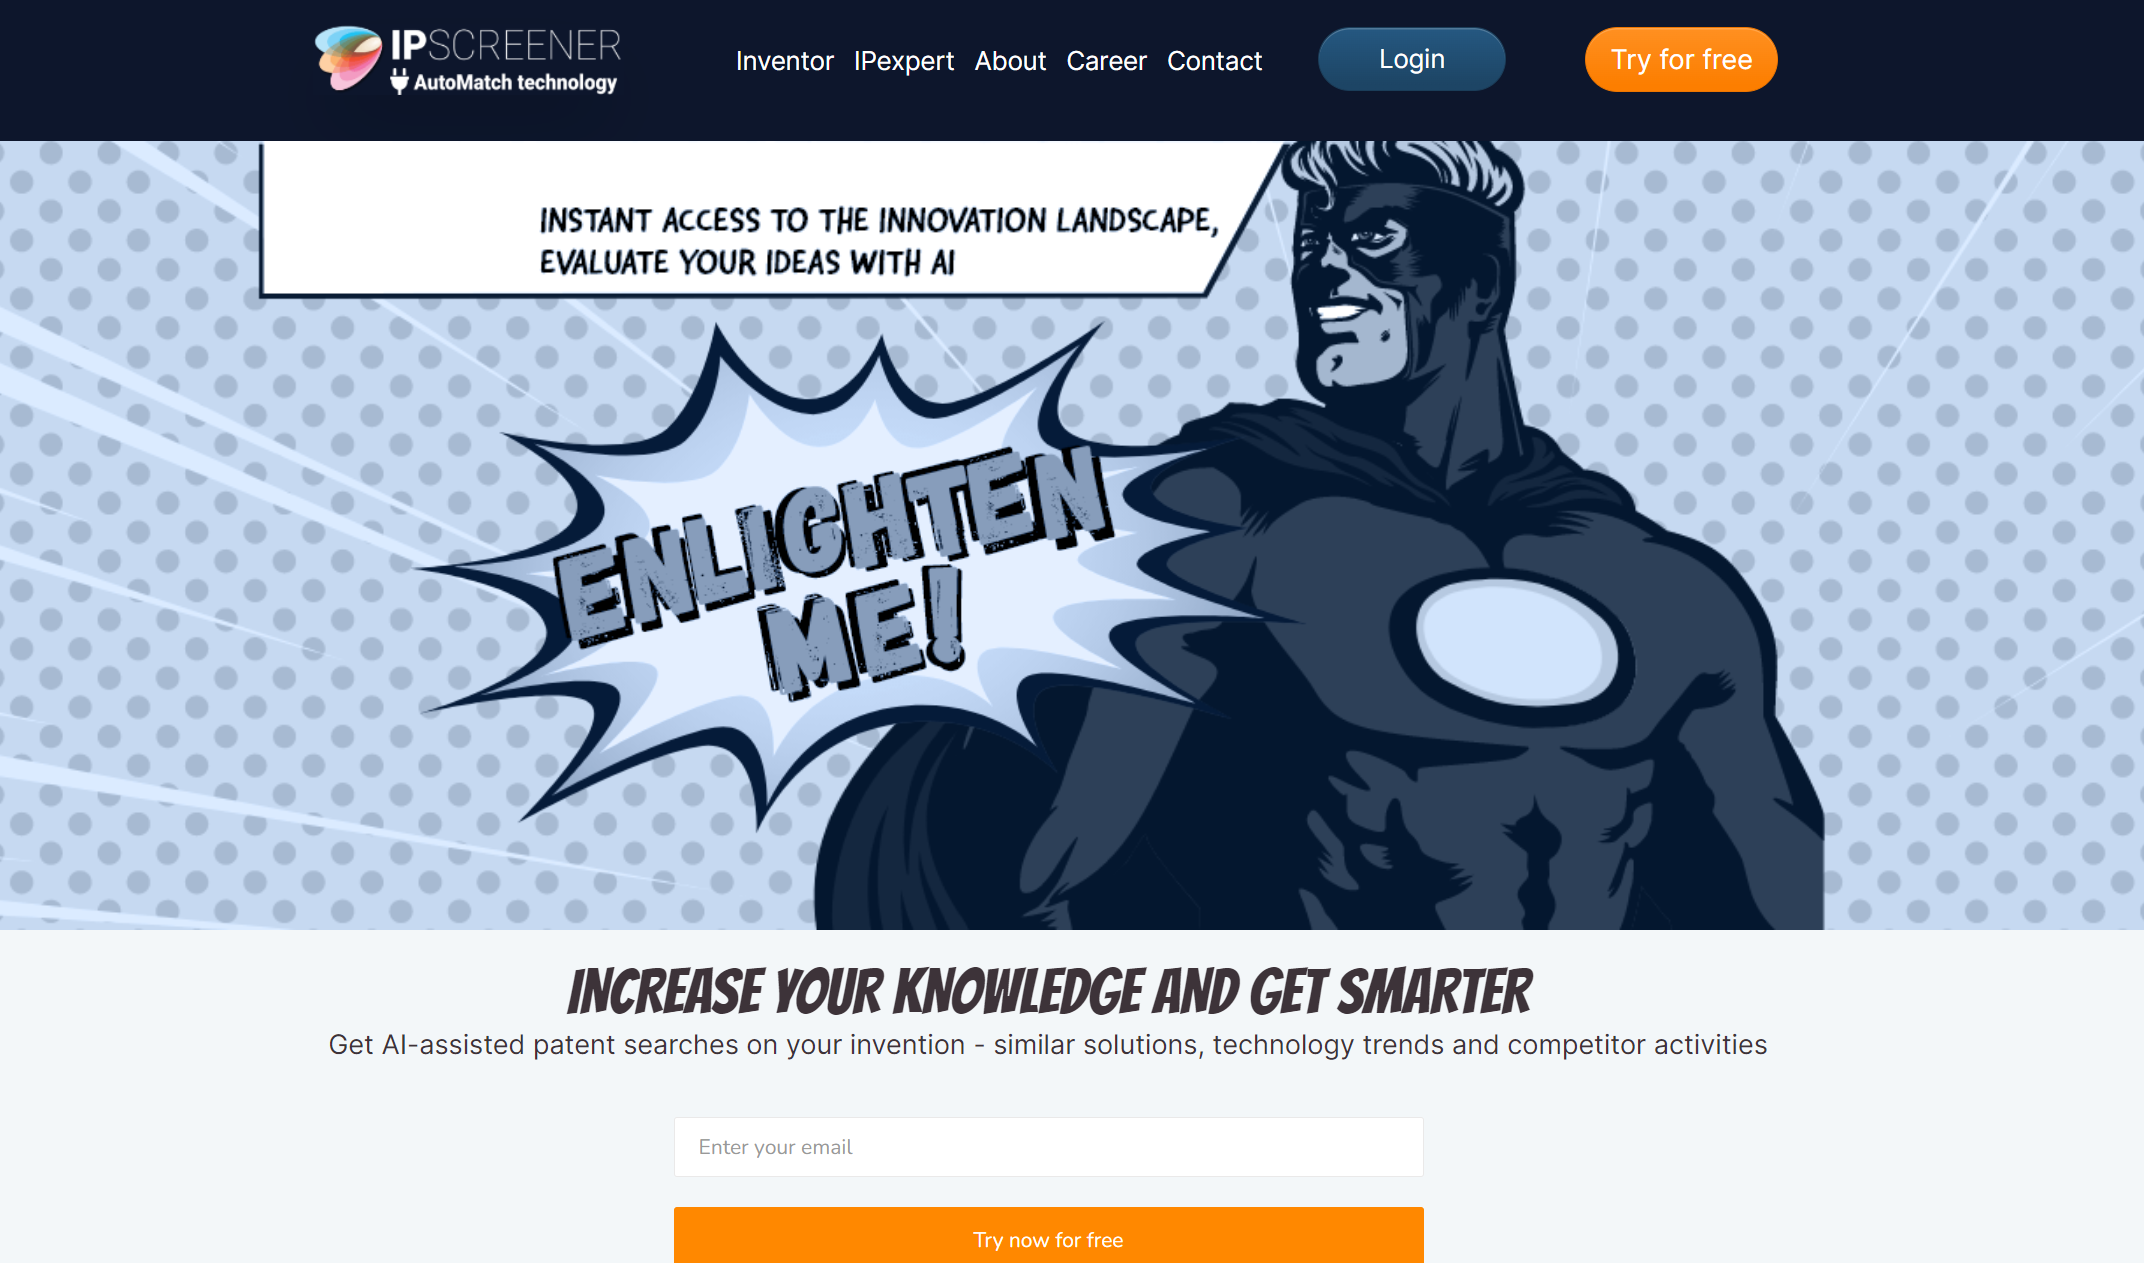
Task: Click the IPexpert navigation menu item
Action: (x=904, y=60)
